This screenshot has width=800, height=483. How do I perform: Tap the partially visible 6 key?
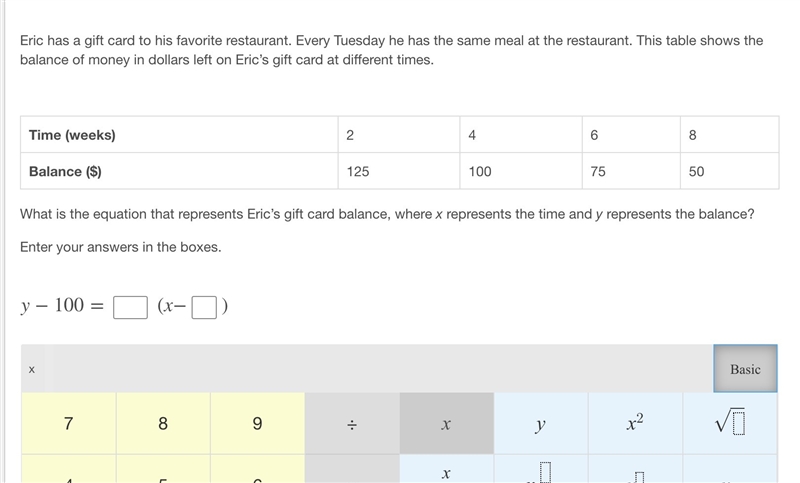click(257, 469)
